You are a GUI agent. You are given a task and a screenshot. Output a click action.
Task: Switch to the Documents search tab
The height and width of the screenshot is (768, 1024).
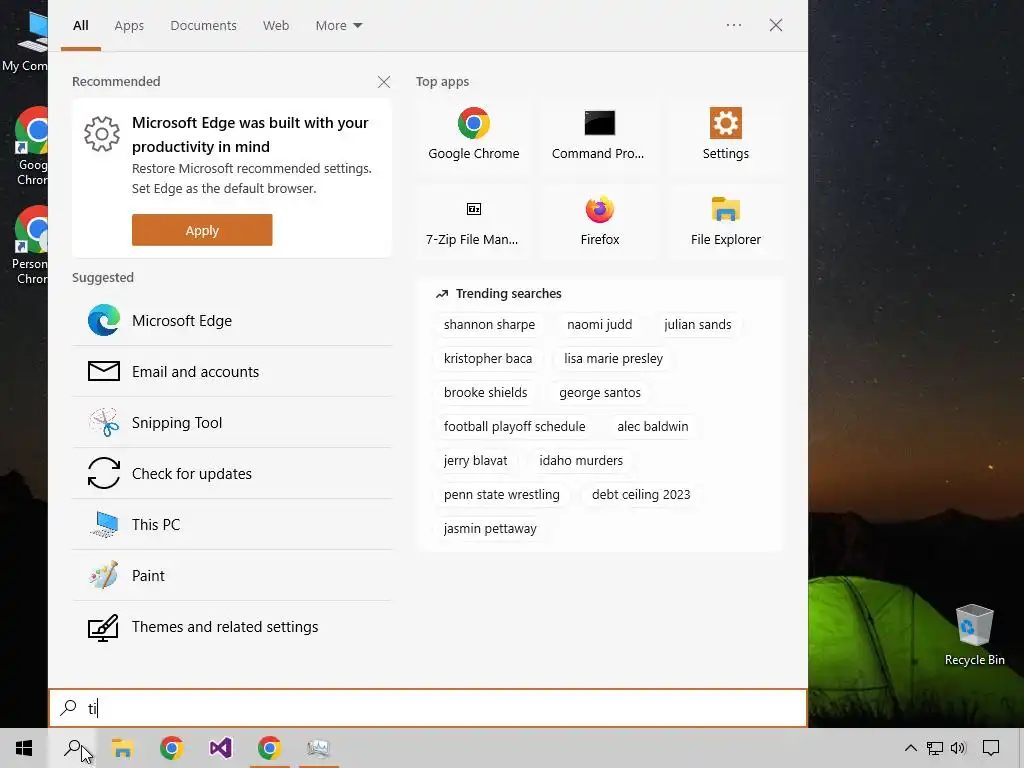pos(203,25)
